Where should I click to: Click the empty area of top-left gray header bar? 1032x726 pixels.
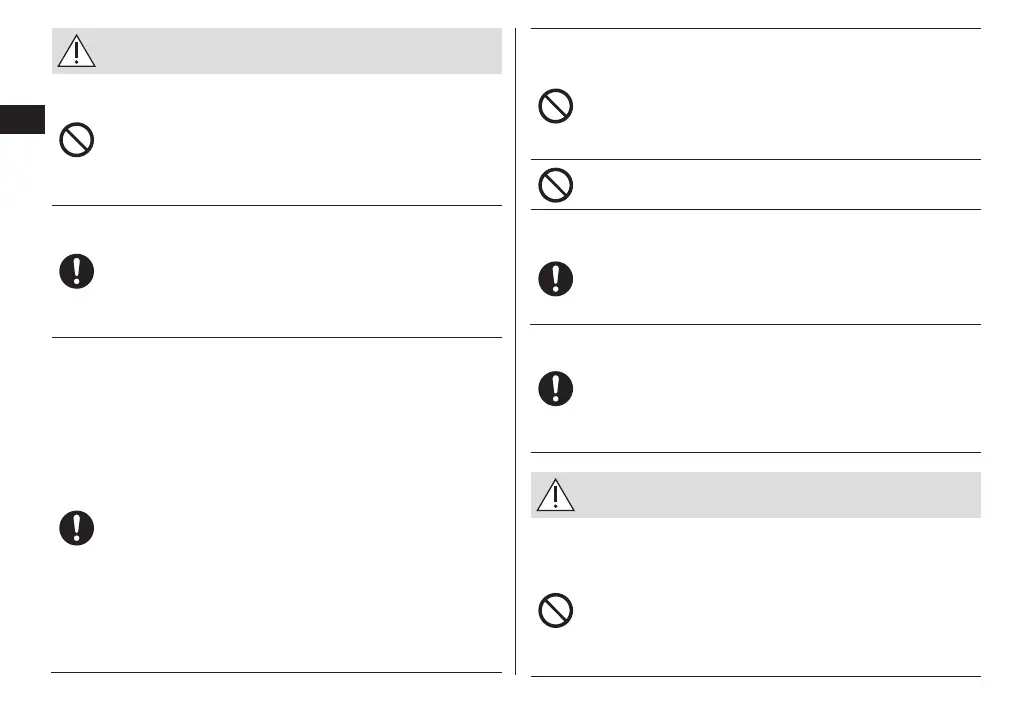[300, 51]
